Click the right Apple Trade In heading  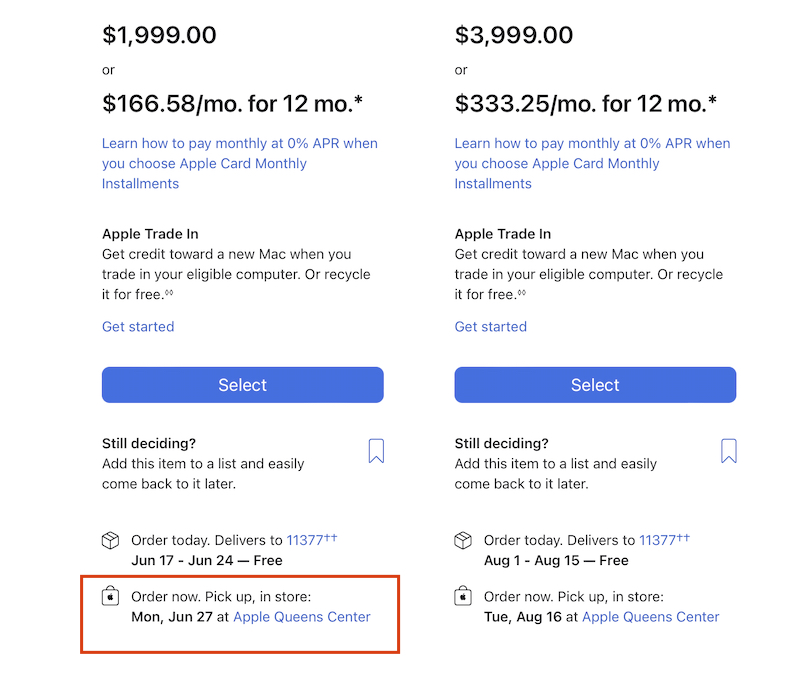point(503,234)
